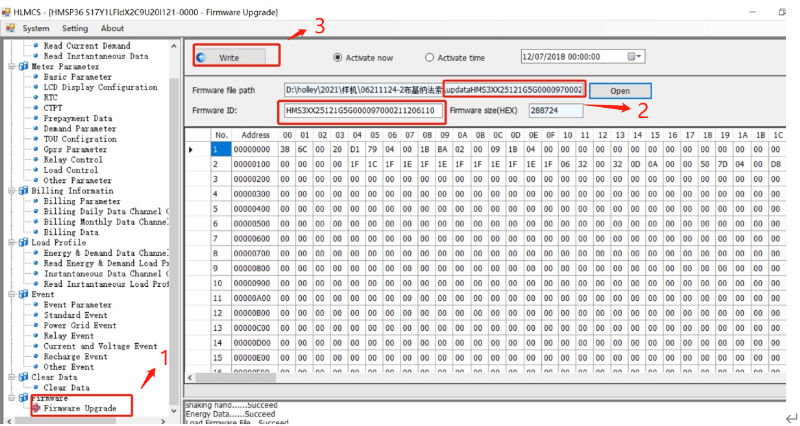
Task: Click the bullet icon beside Recharge Event
Action: point(36,356)
